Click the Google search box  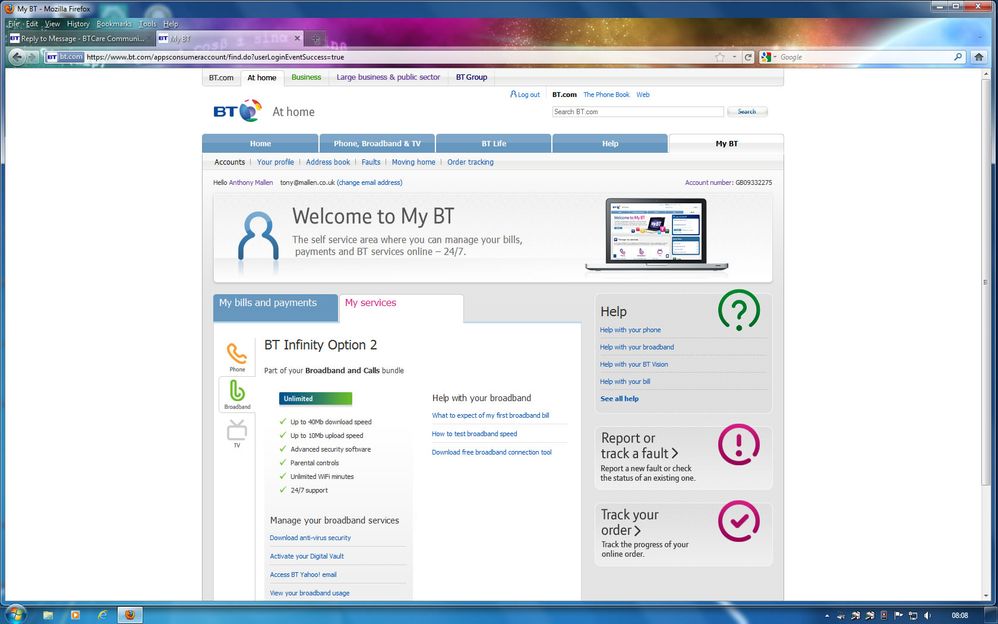point(864,57)
